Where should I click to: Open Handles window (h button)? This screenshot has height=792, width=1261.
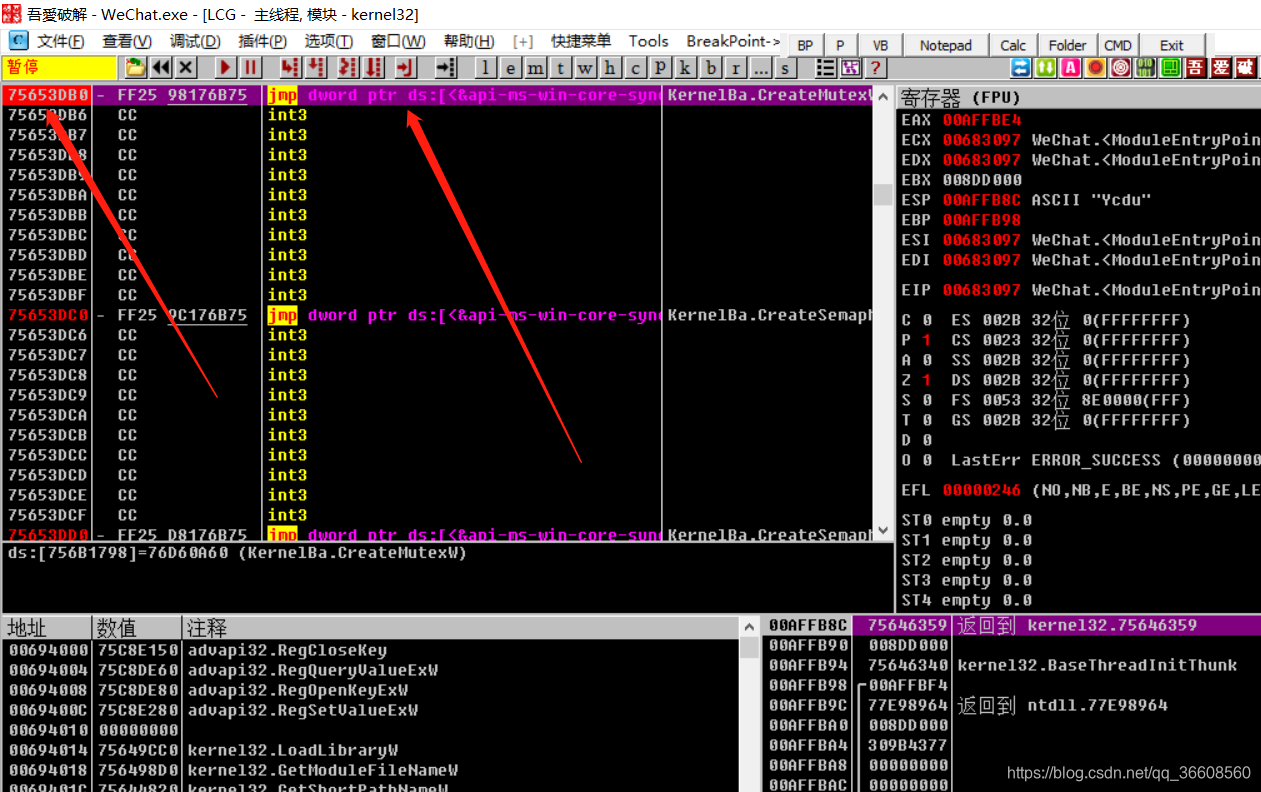tap(611, 68)
